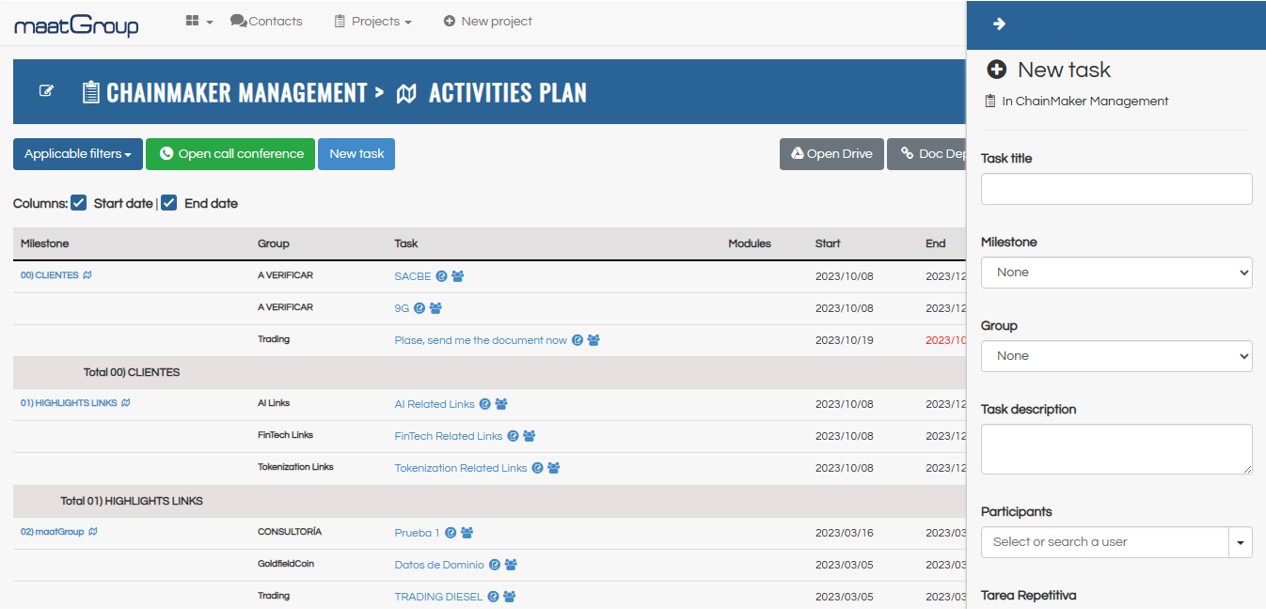The height and width of the screenshot is (609, 1266).
Task: Expand the Applicable filters dropdown
Action: [78, 154]
